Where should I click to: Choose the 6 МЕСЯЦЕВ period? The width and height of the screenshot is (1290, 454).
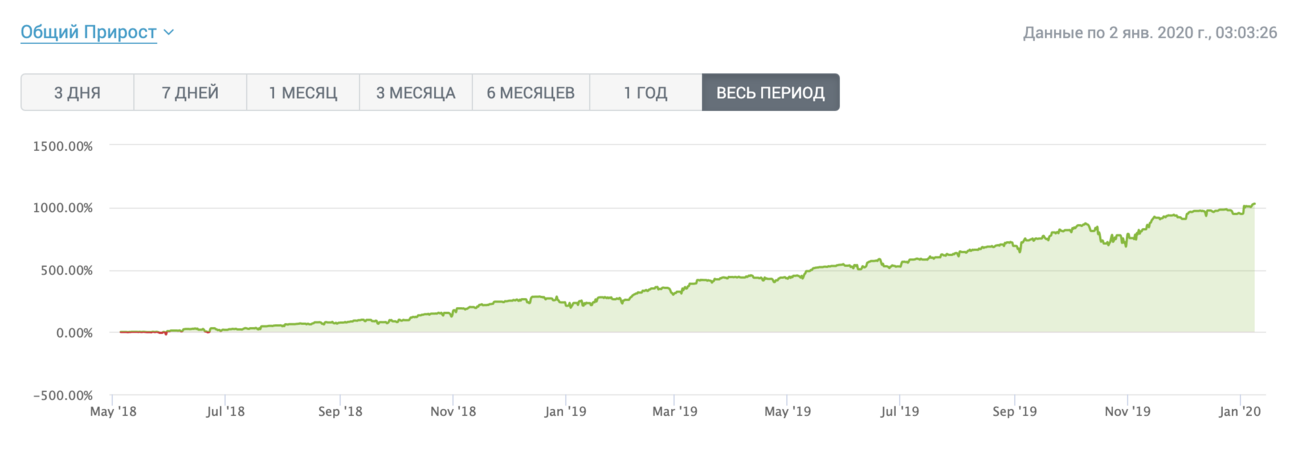(x=531, y=93)
